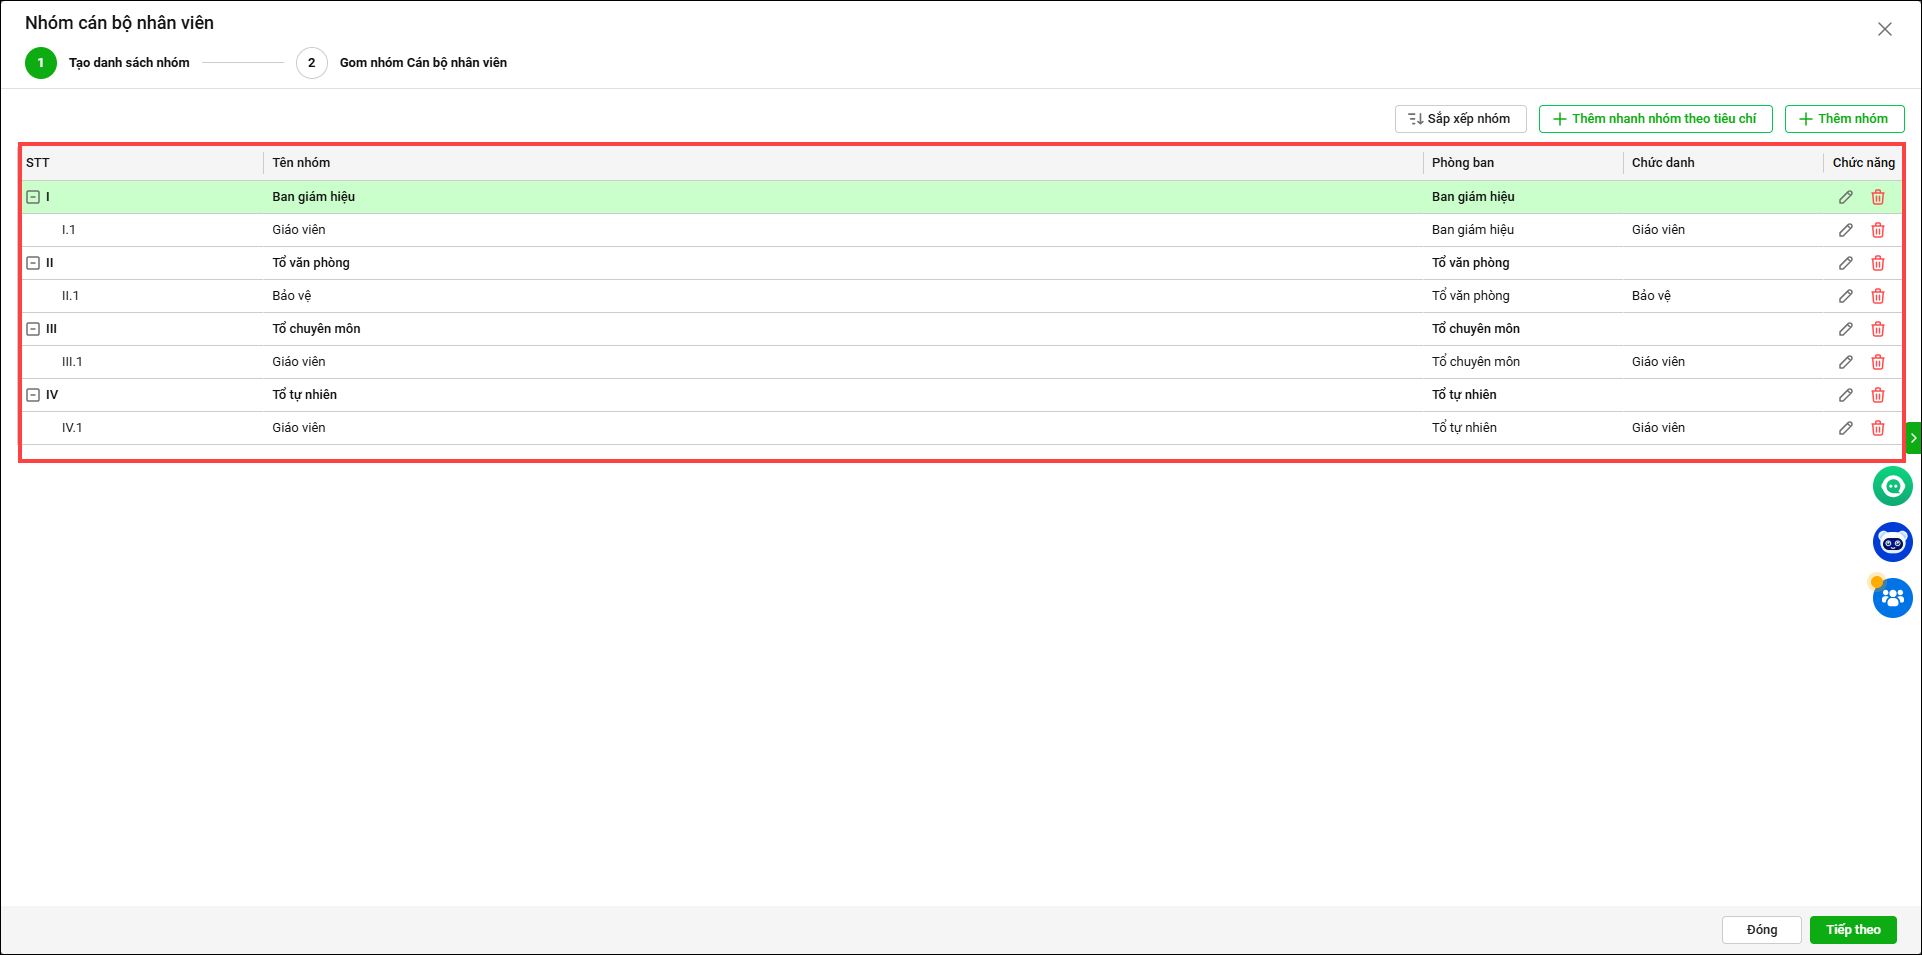The height and width of the screenshot is (955, 1922).
Task: Delete the Ban giám hiệu group row
Action: (x=1877, y=197)
